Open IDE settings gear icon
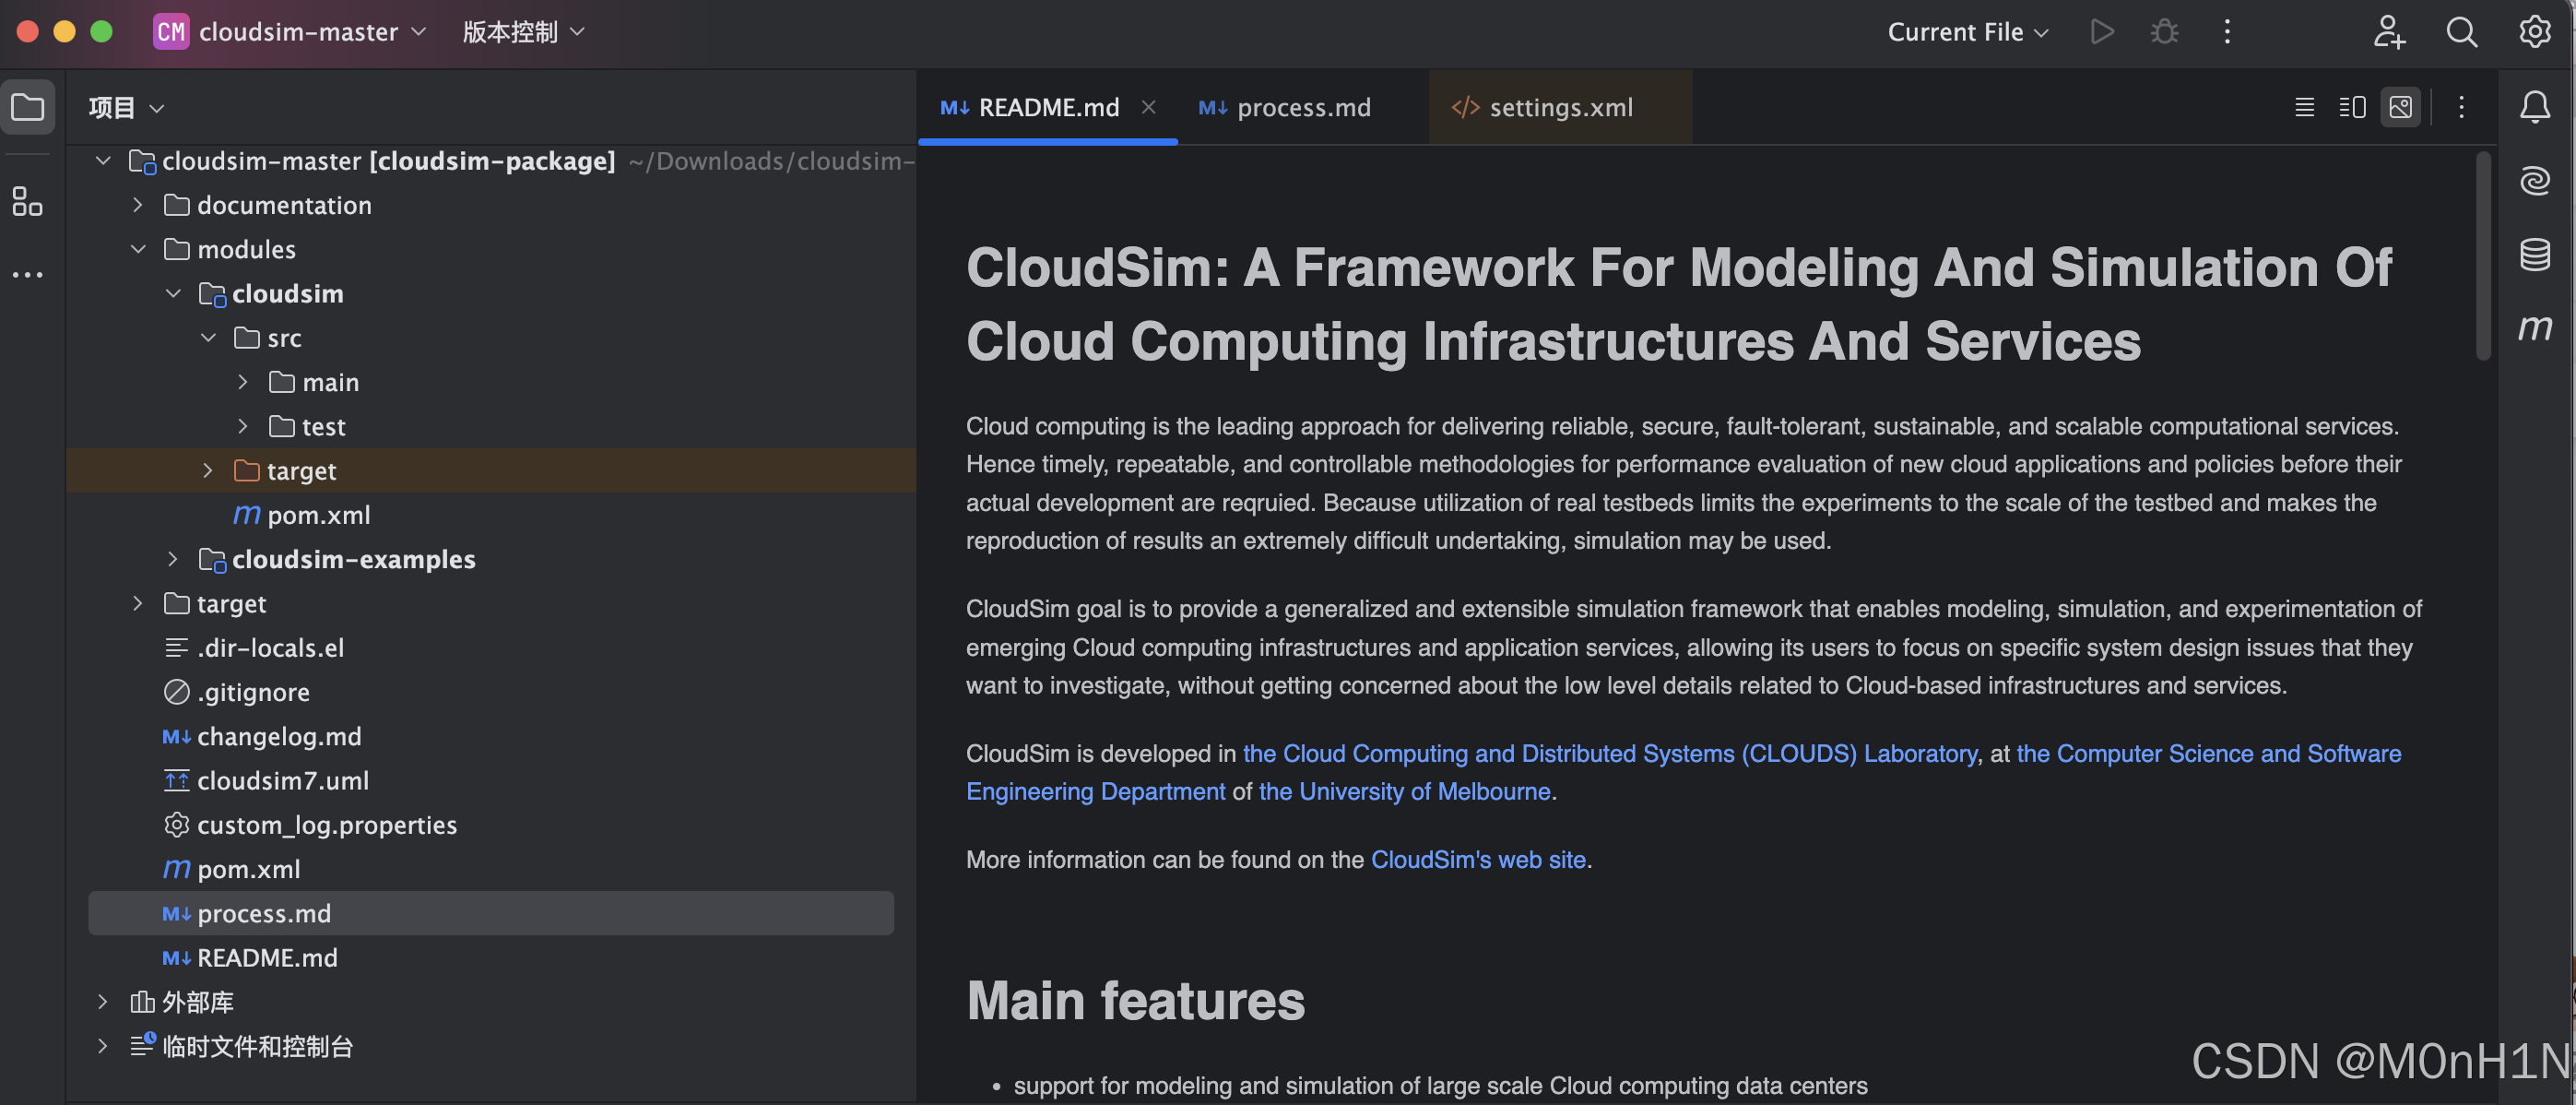 [2535, 32]
